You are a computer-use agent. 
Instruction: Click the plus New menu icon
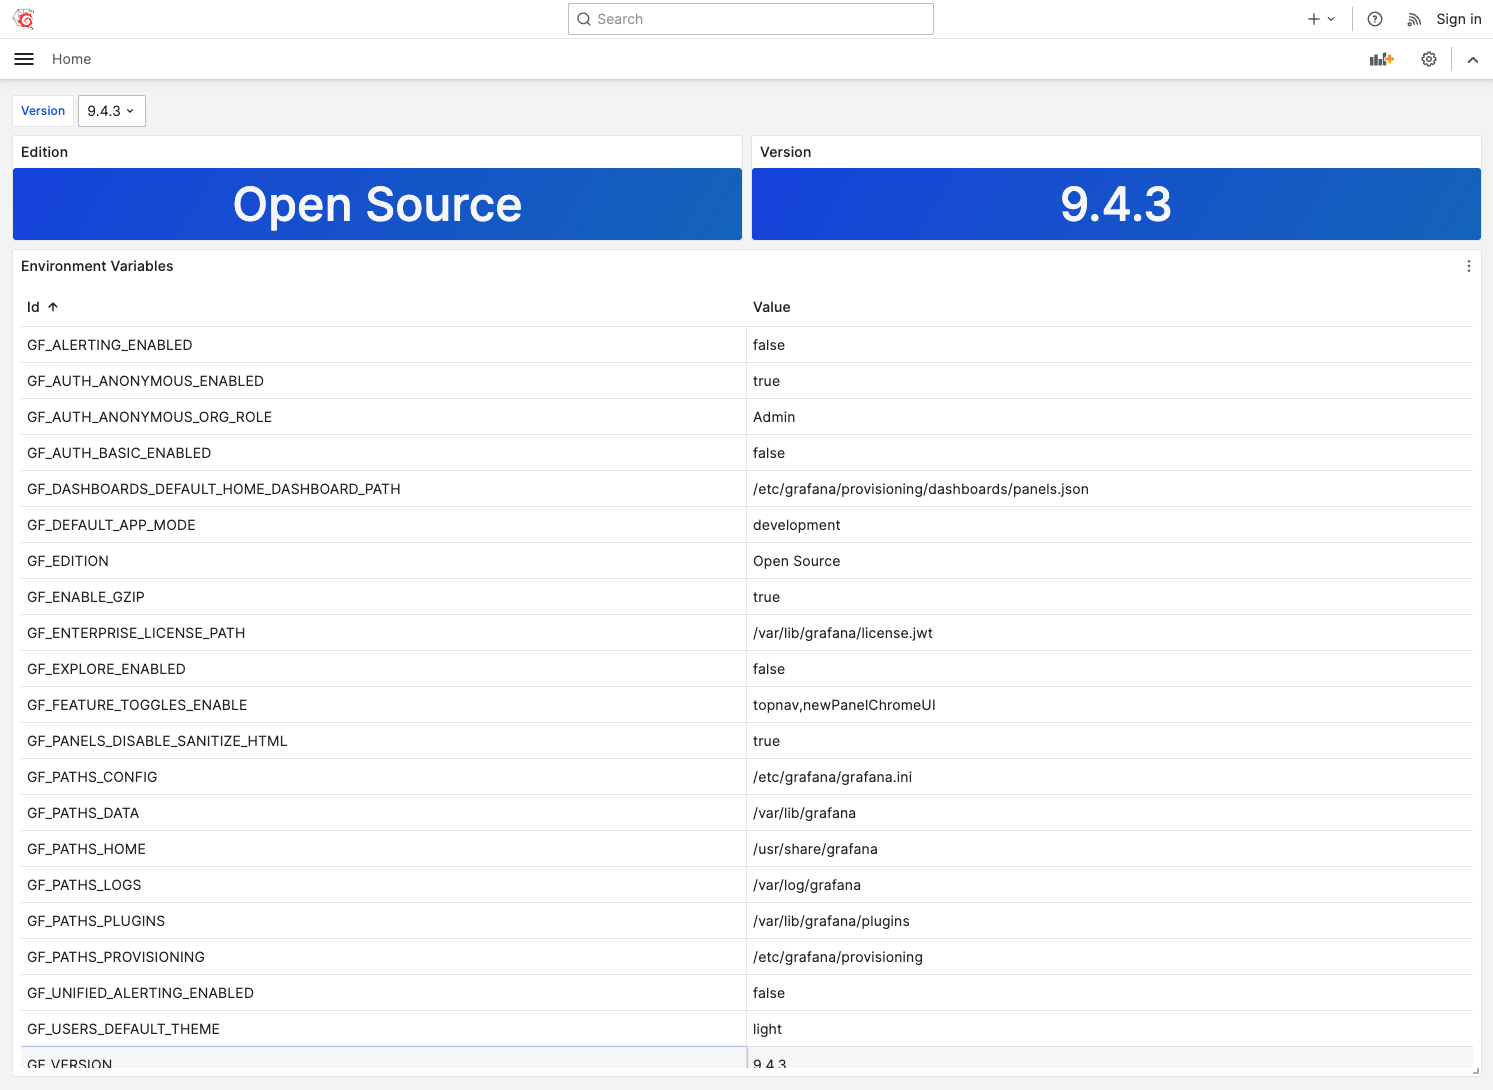click(x=1321, y=19)
